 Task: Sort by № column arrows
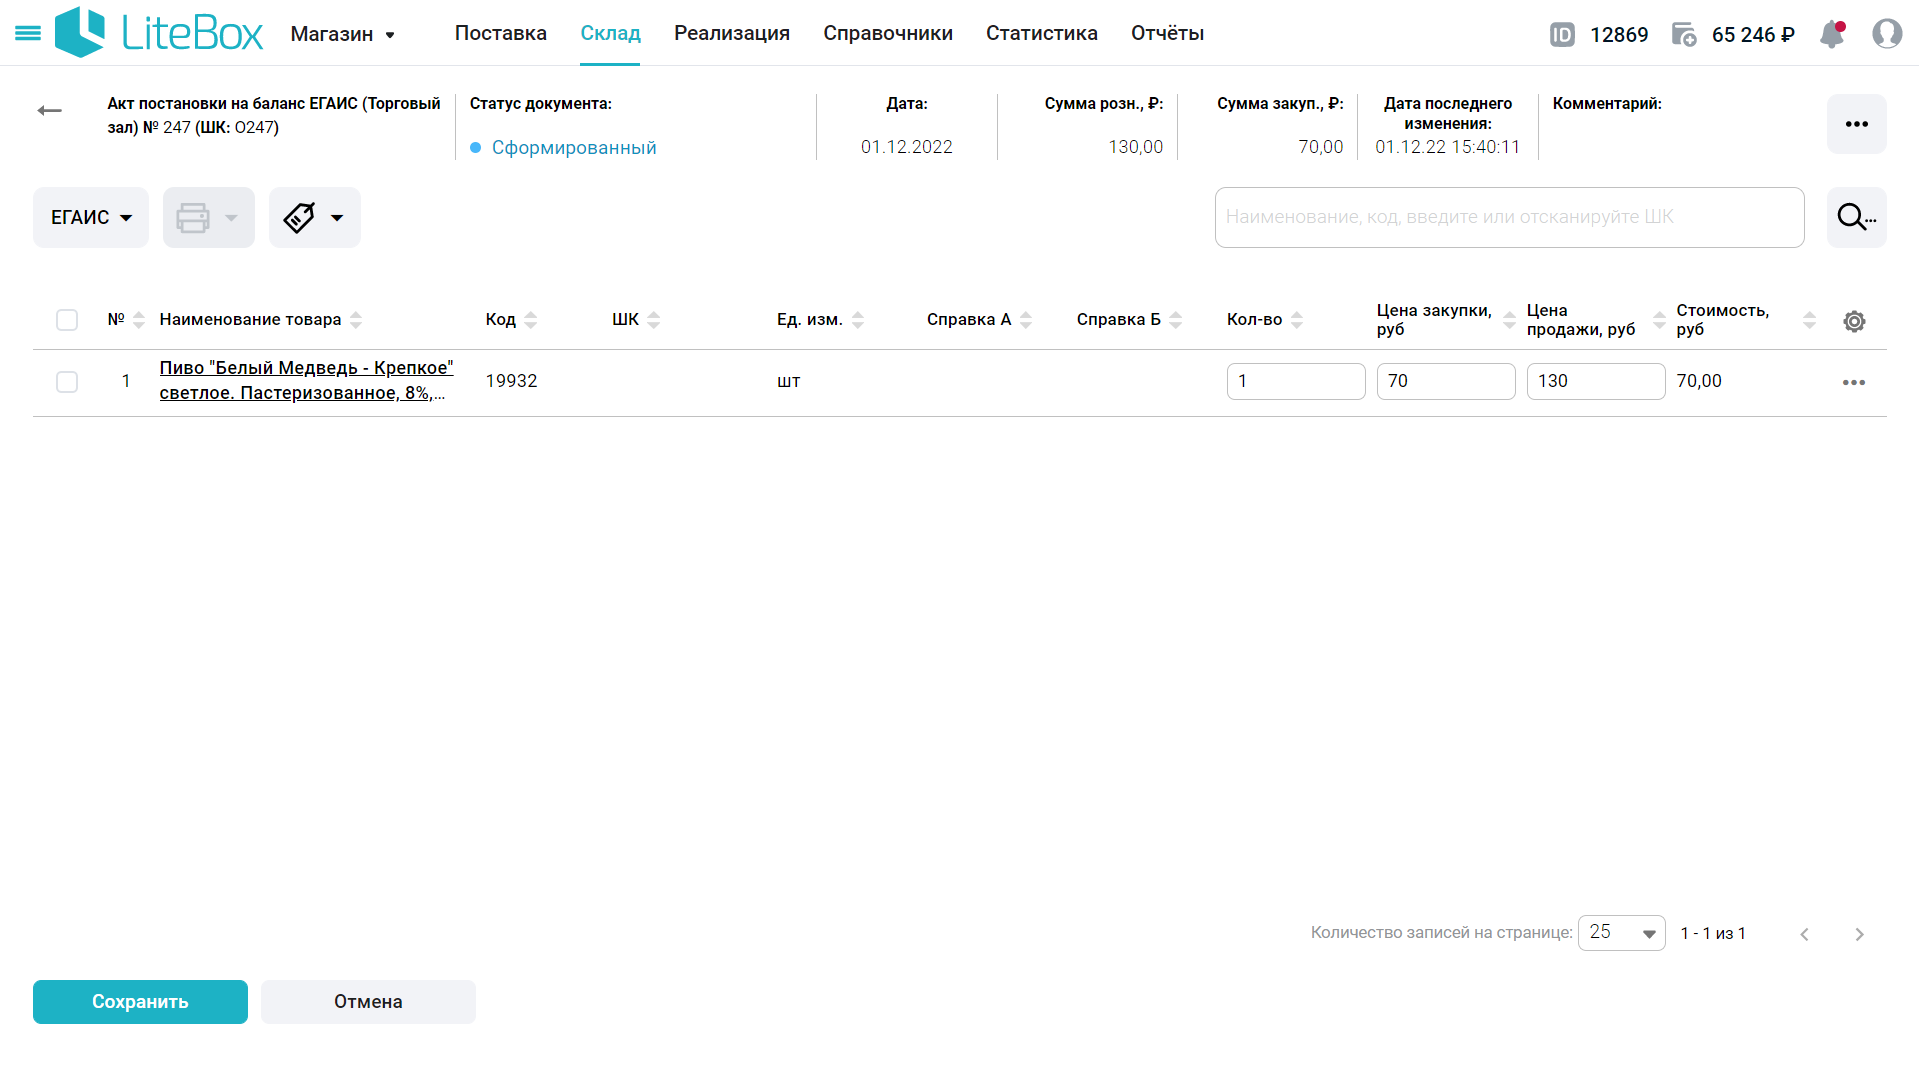139,320
